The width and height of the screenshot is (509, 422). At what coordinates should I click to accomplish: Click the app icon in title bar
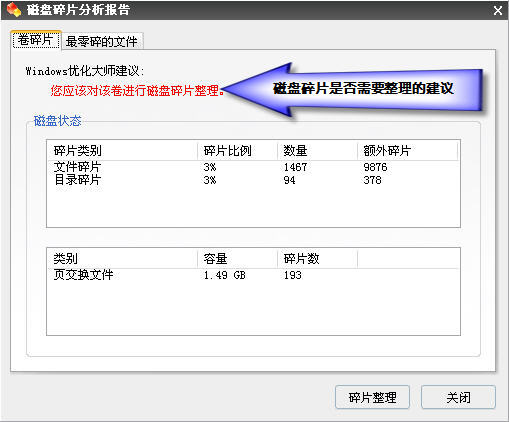click(x=13, y=10)
